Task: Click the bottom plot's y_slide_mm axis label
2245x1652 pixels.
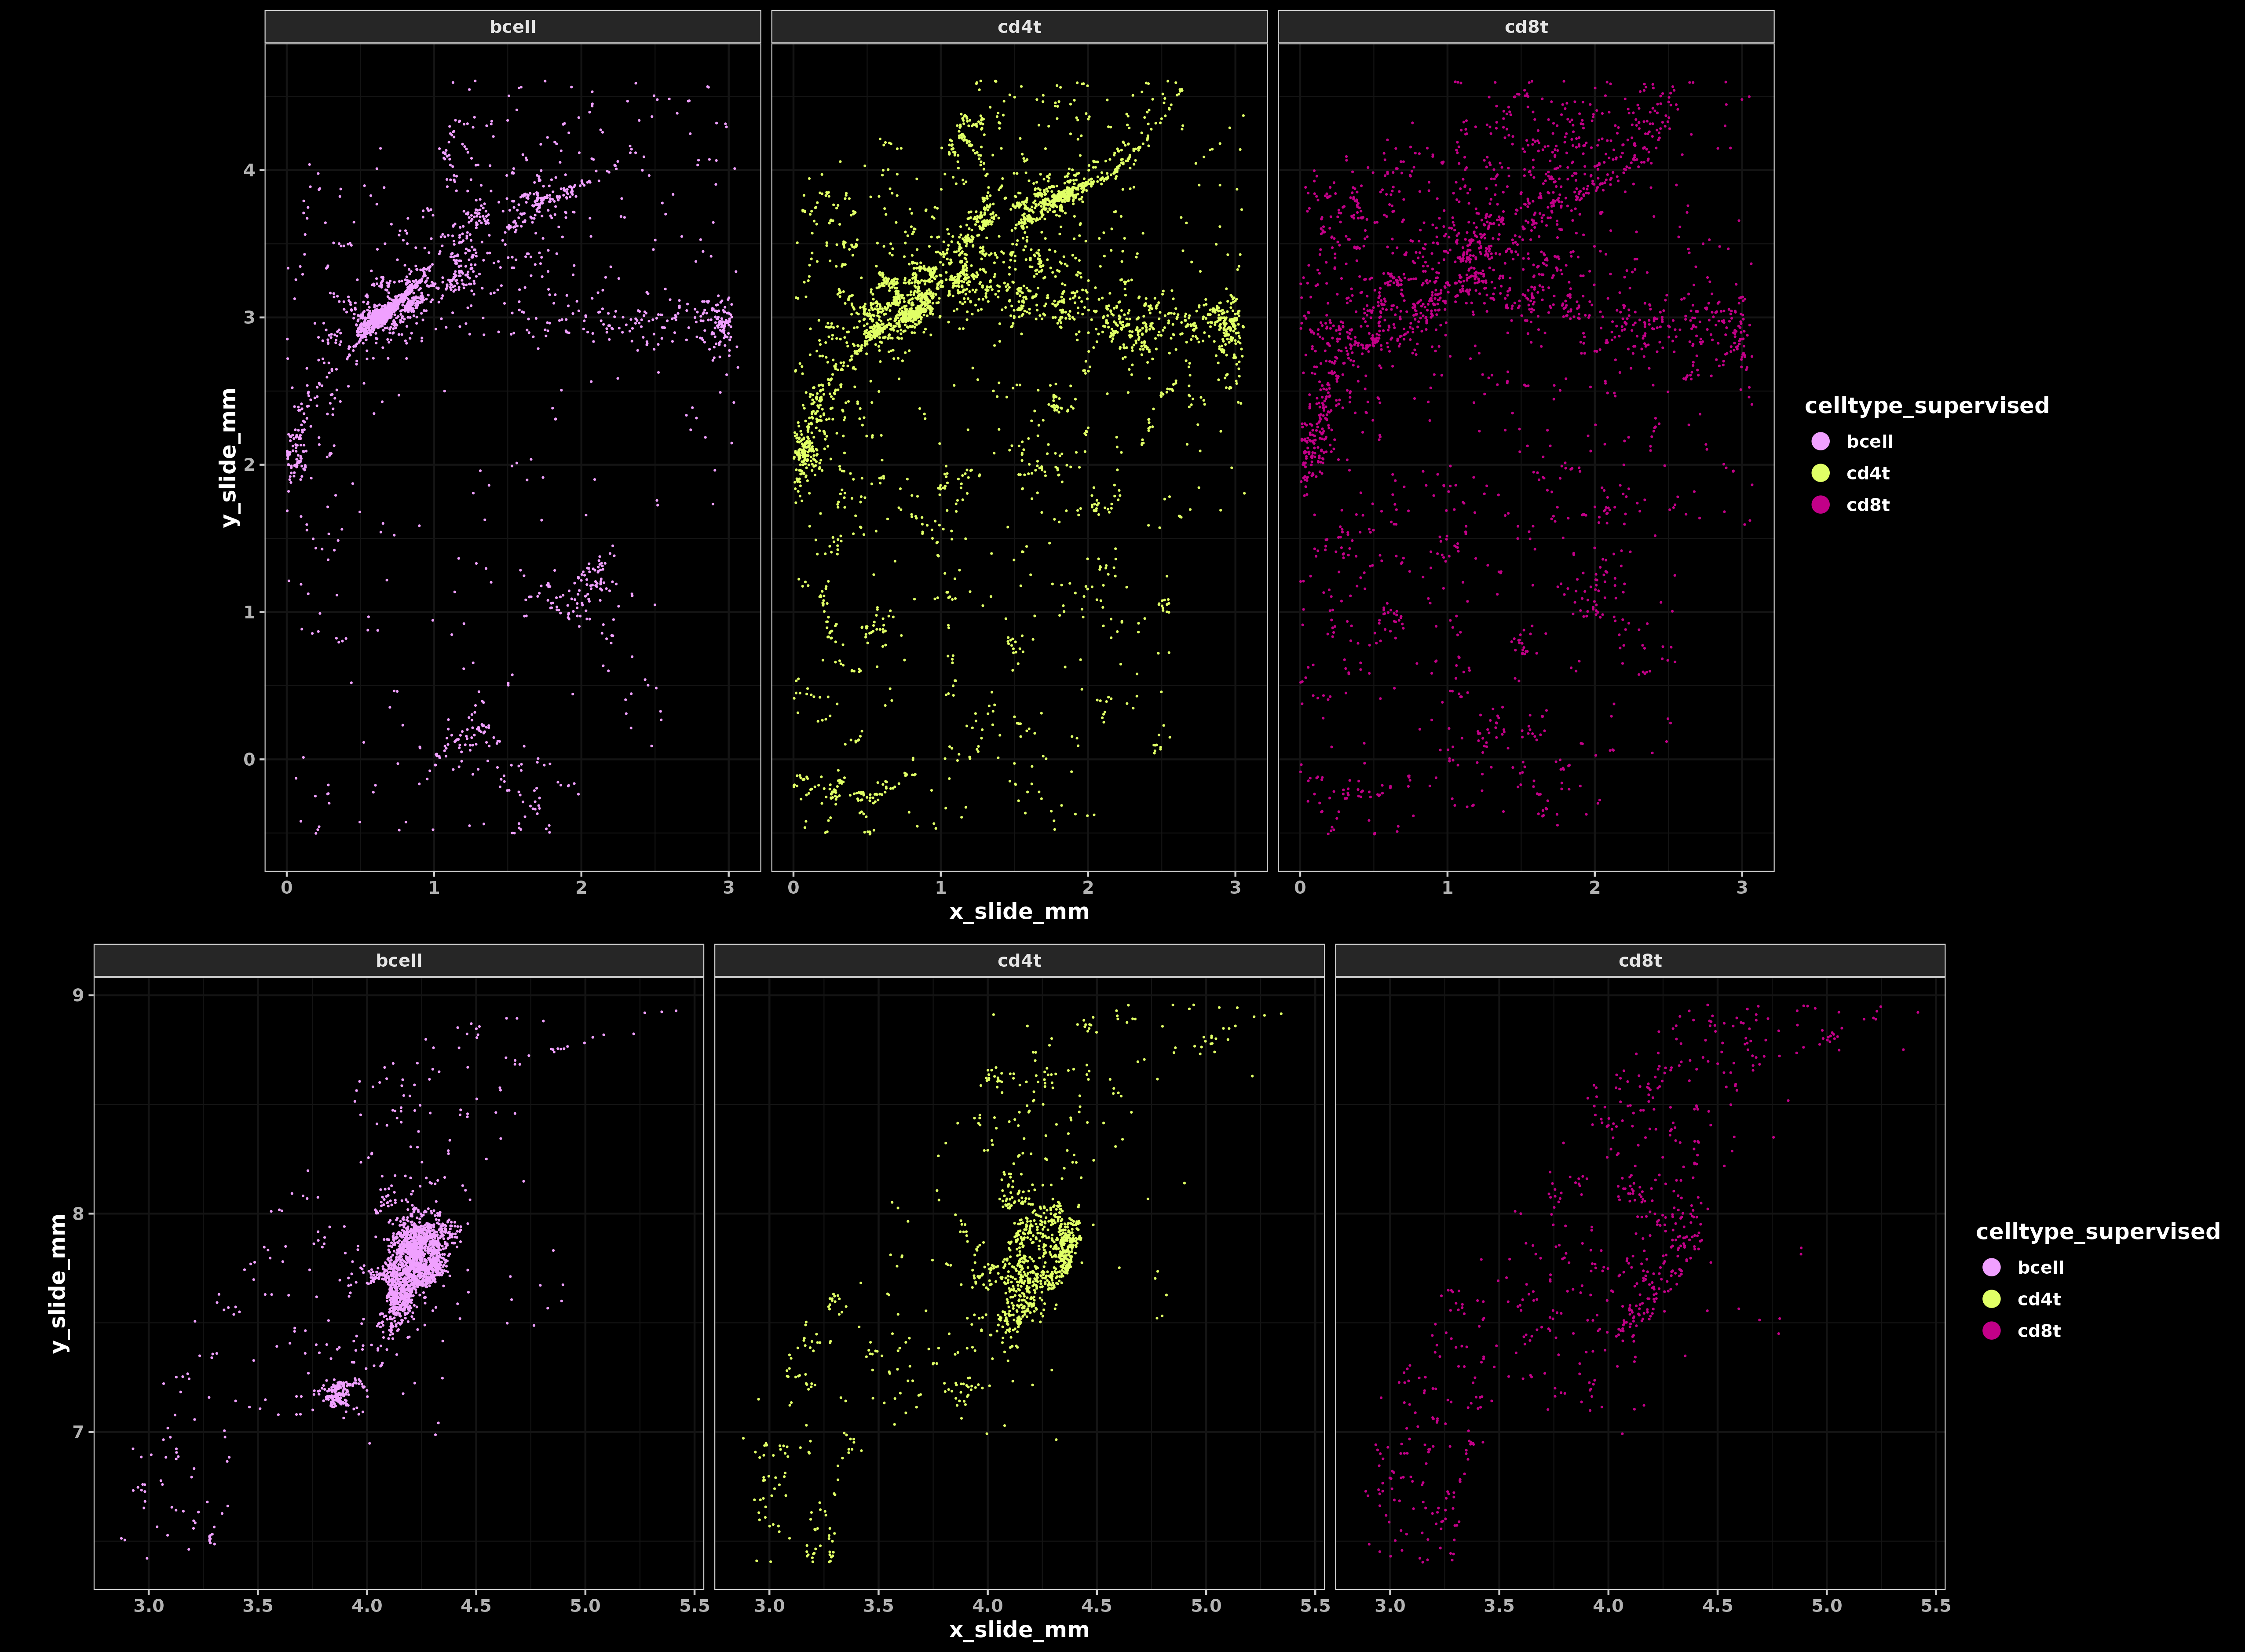Action: pos(58,1283)
